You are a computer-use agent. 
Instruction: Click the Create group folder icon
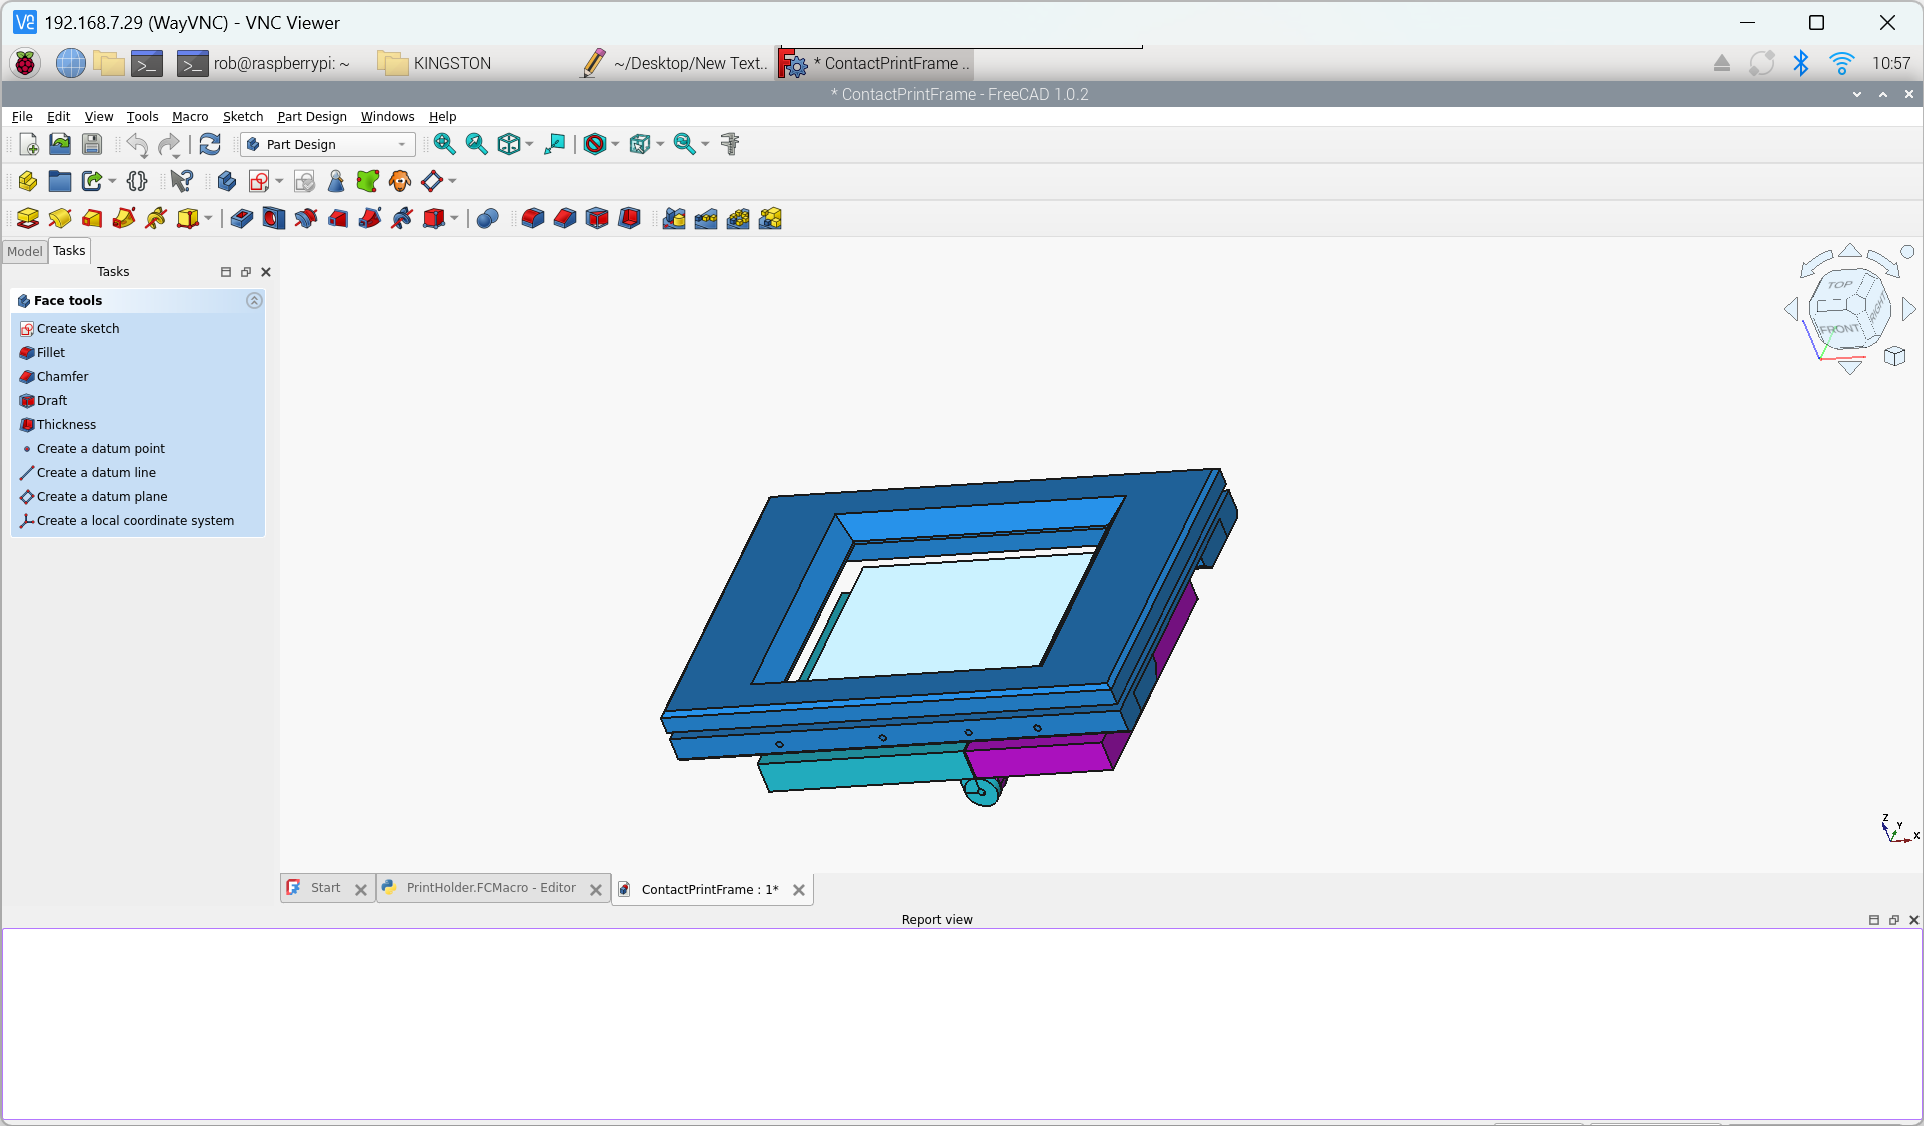[60, 181]
